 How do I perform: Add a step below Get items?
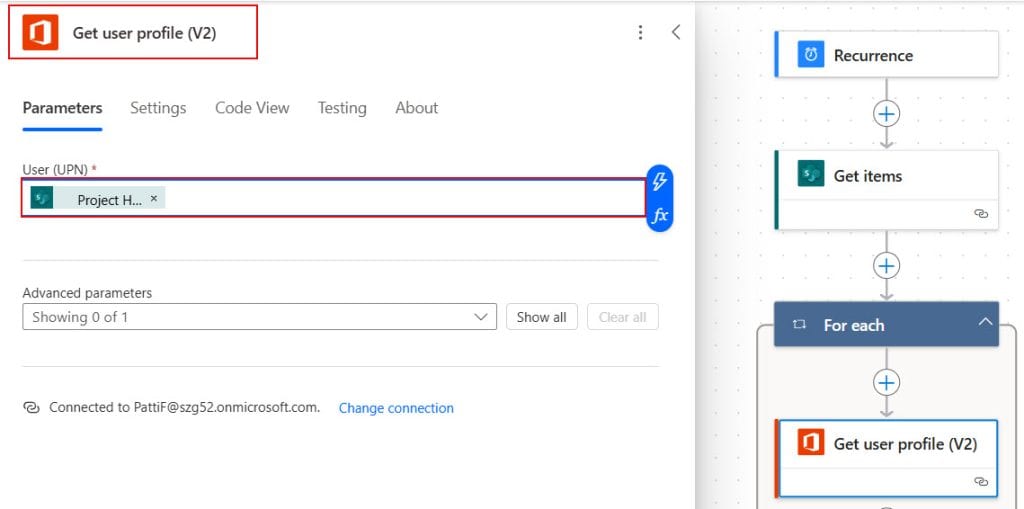click(886, 266)
